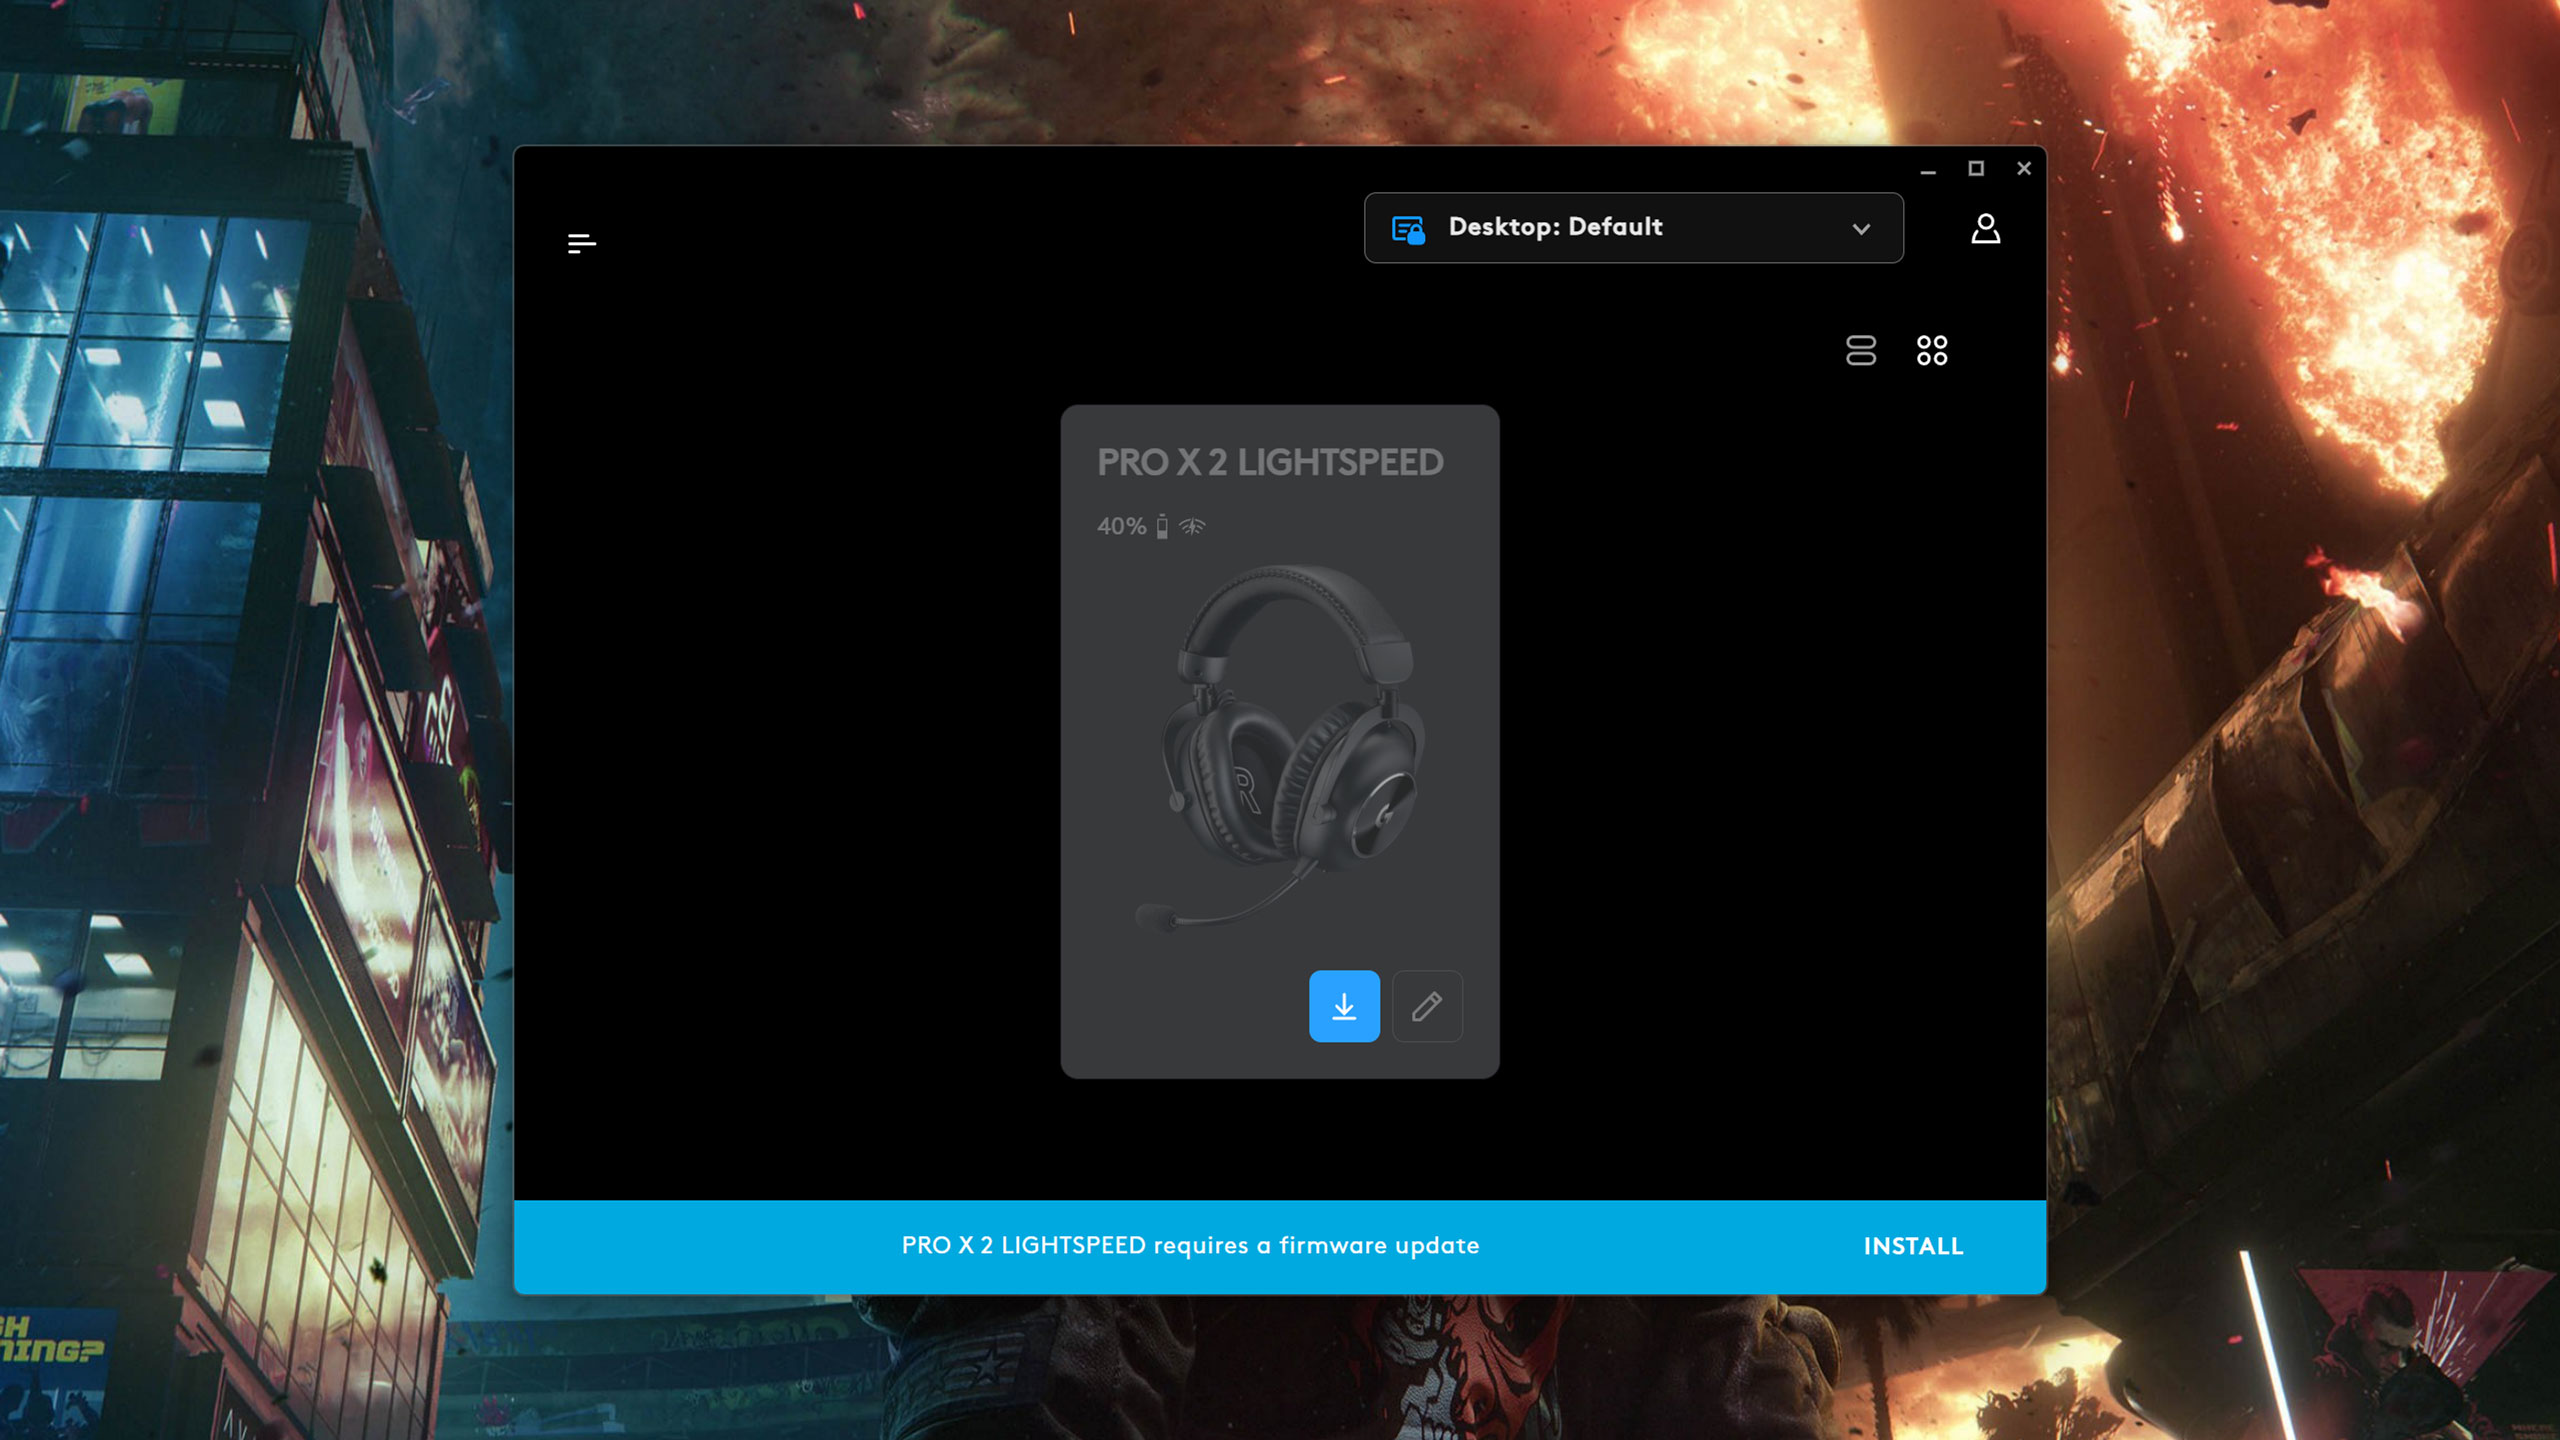Image resolution: width=2560 pixels, height=1440 pixels.
Task: Click the profile lock icon in dropdown
Action: 1408,229
